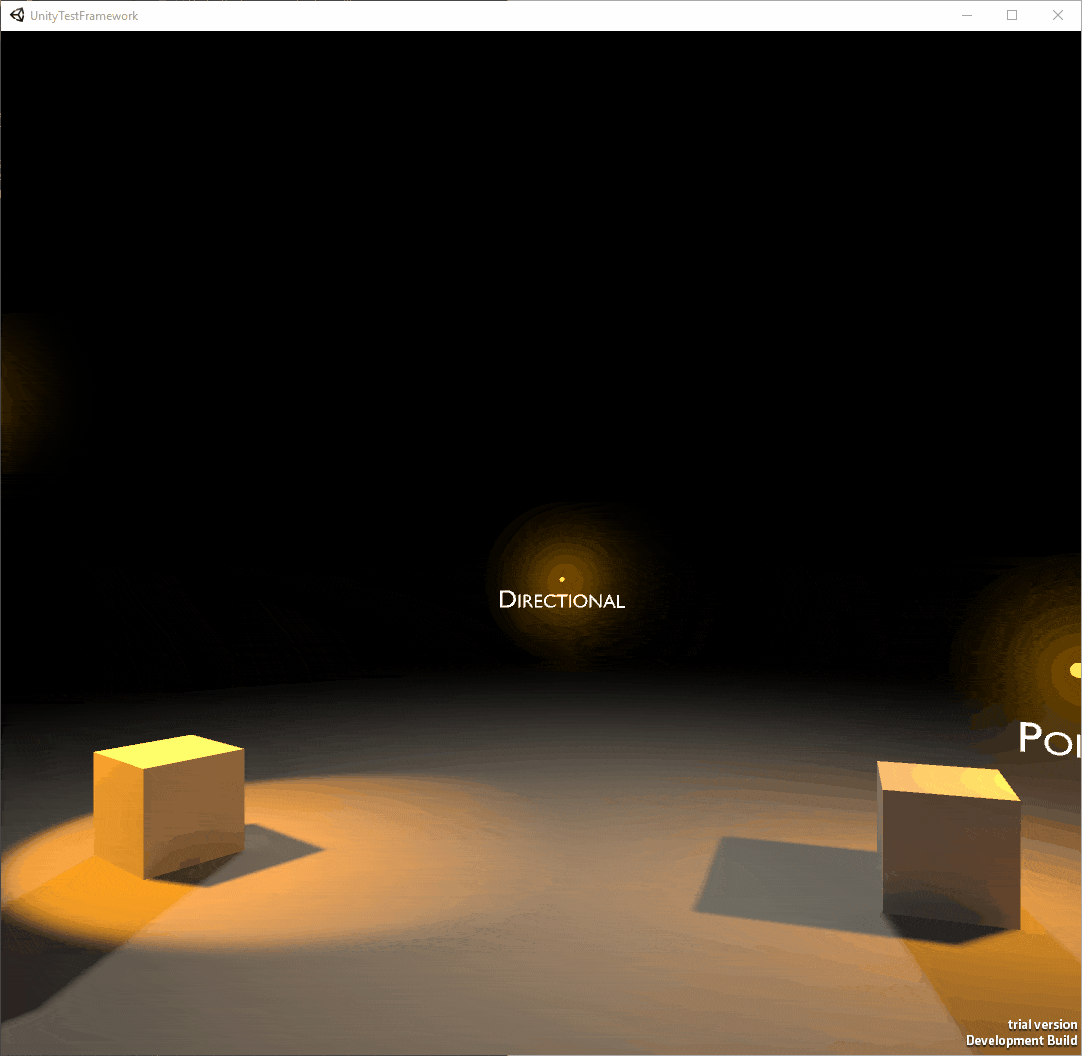Minimize the UnityTestFramework window
This screenshot has width=1082, height=1056.
coord(967,15)
